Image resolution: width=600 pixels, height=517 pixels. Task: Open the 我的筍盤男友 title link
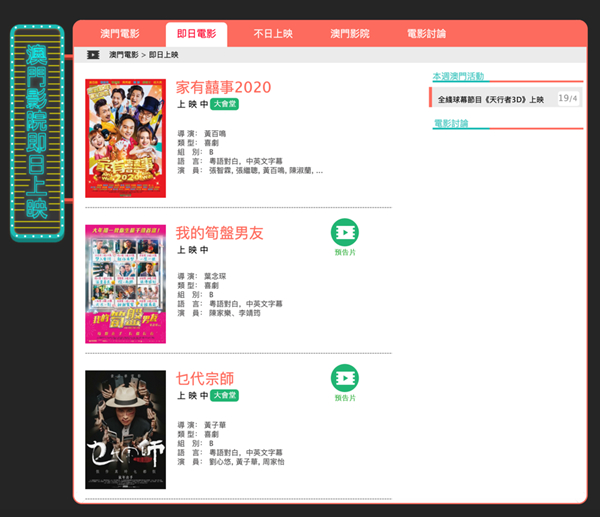[220, 233]
